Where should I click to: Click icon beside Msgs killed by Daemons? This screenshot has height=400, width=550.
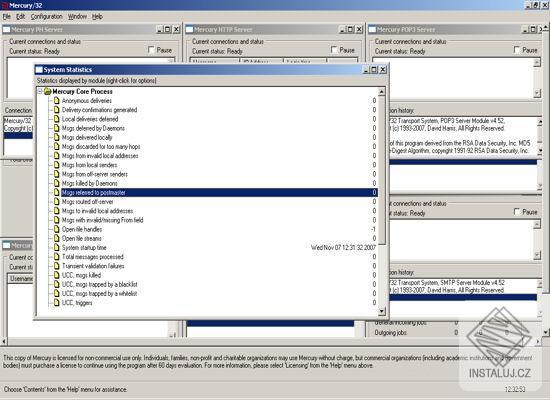[56, 183]
